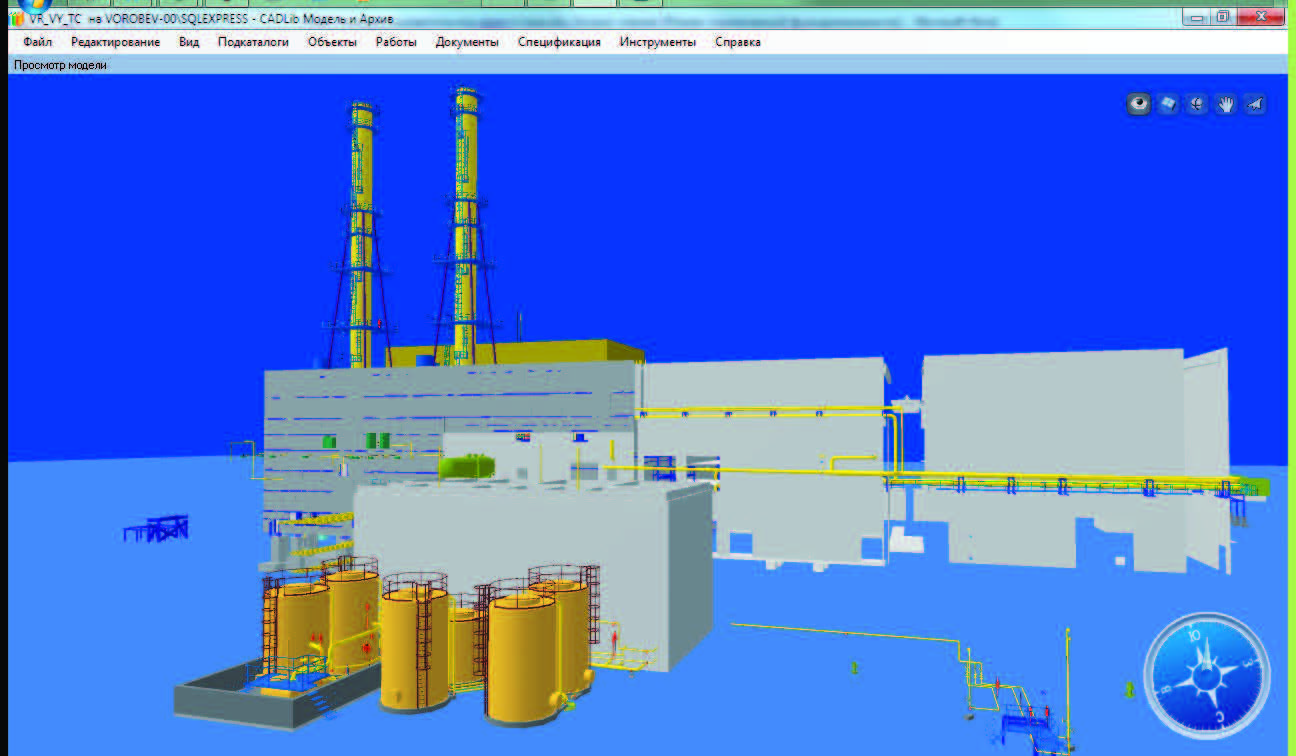
Task: Click the Просмотр модели panel header
Action: coord(60,65)
